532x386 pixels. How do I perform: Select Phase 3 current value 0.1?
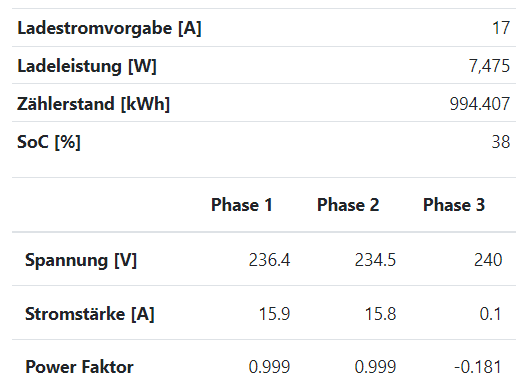point(491,314)
